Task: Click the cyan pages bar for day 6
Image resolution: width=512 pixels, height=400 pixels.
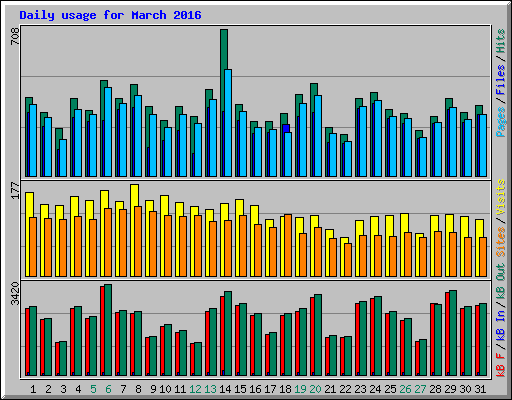Action: [x=108, y=132]
